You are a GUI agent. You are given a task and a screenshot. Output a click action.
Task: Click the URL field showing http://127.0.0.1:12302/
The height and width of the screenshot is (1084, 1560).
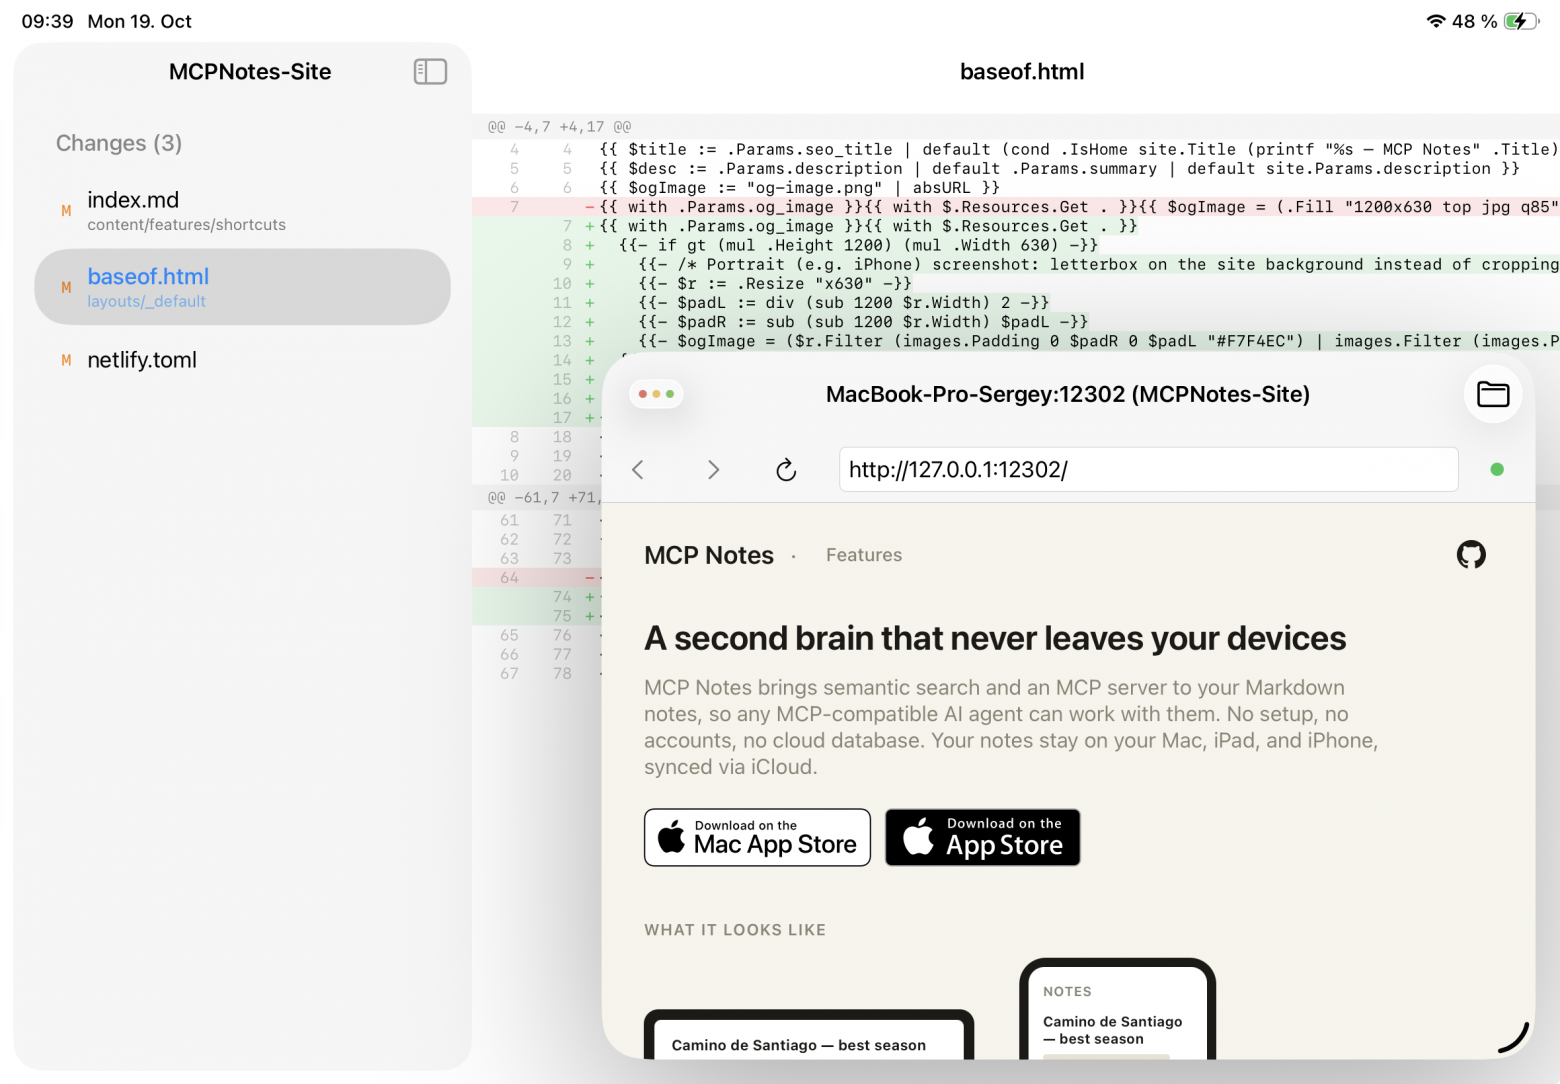tap(1148, 469)
